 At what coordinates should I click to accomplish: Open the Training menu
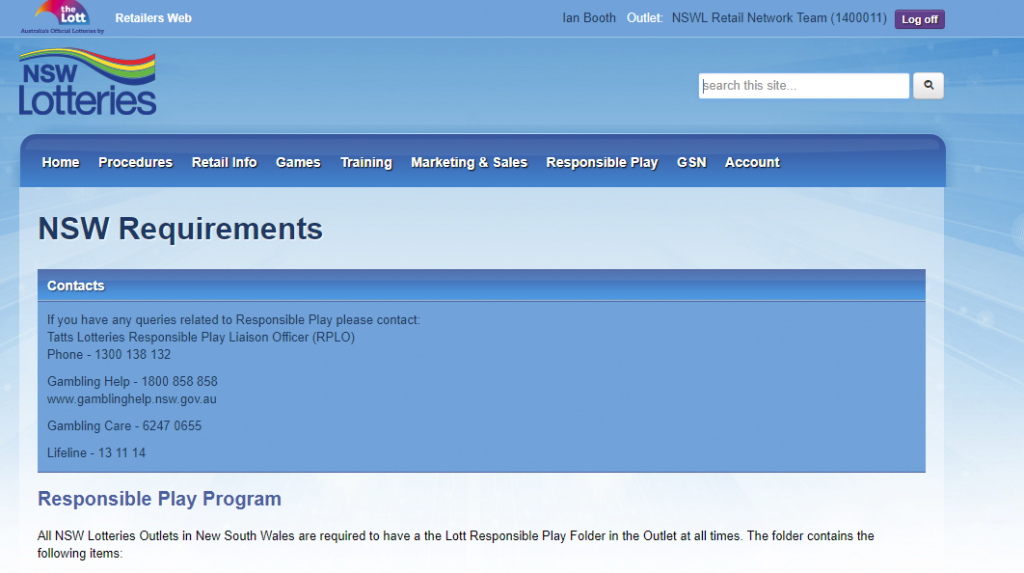(x=366, y=163)
